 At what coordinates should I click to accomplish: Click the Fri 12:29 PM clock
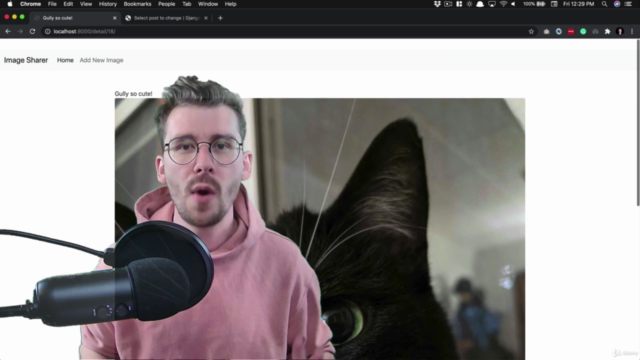pos(578,4)
